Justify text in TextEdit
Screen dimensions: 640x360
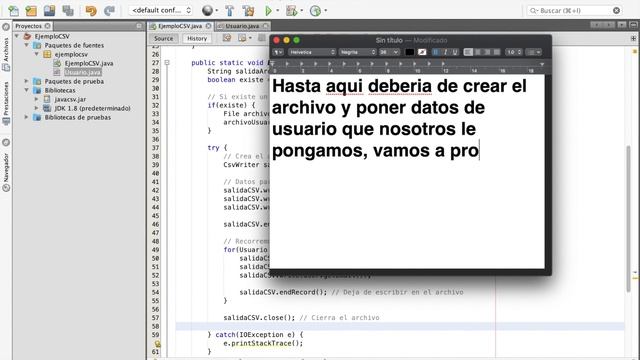(496, 52)
